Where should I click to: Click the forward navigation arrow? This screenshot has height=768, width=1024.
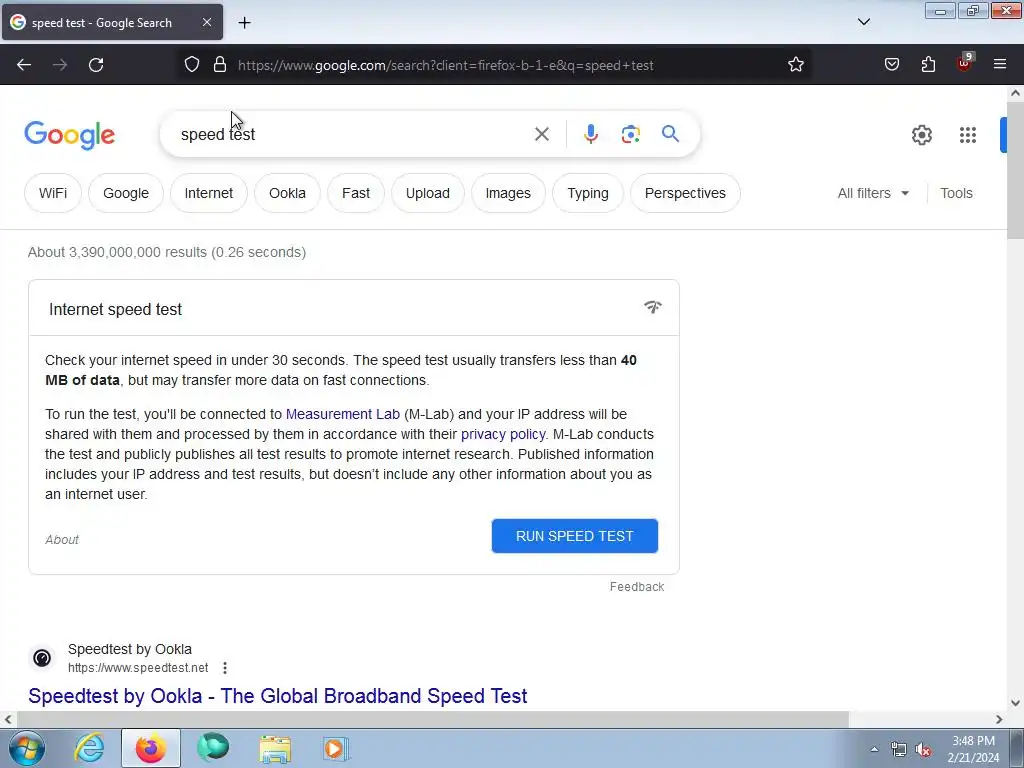coord(60,65)
